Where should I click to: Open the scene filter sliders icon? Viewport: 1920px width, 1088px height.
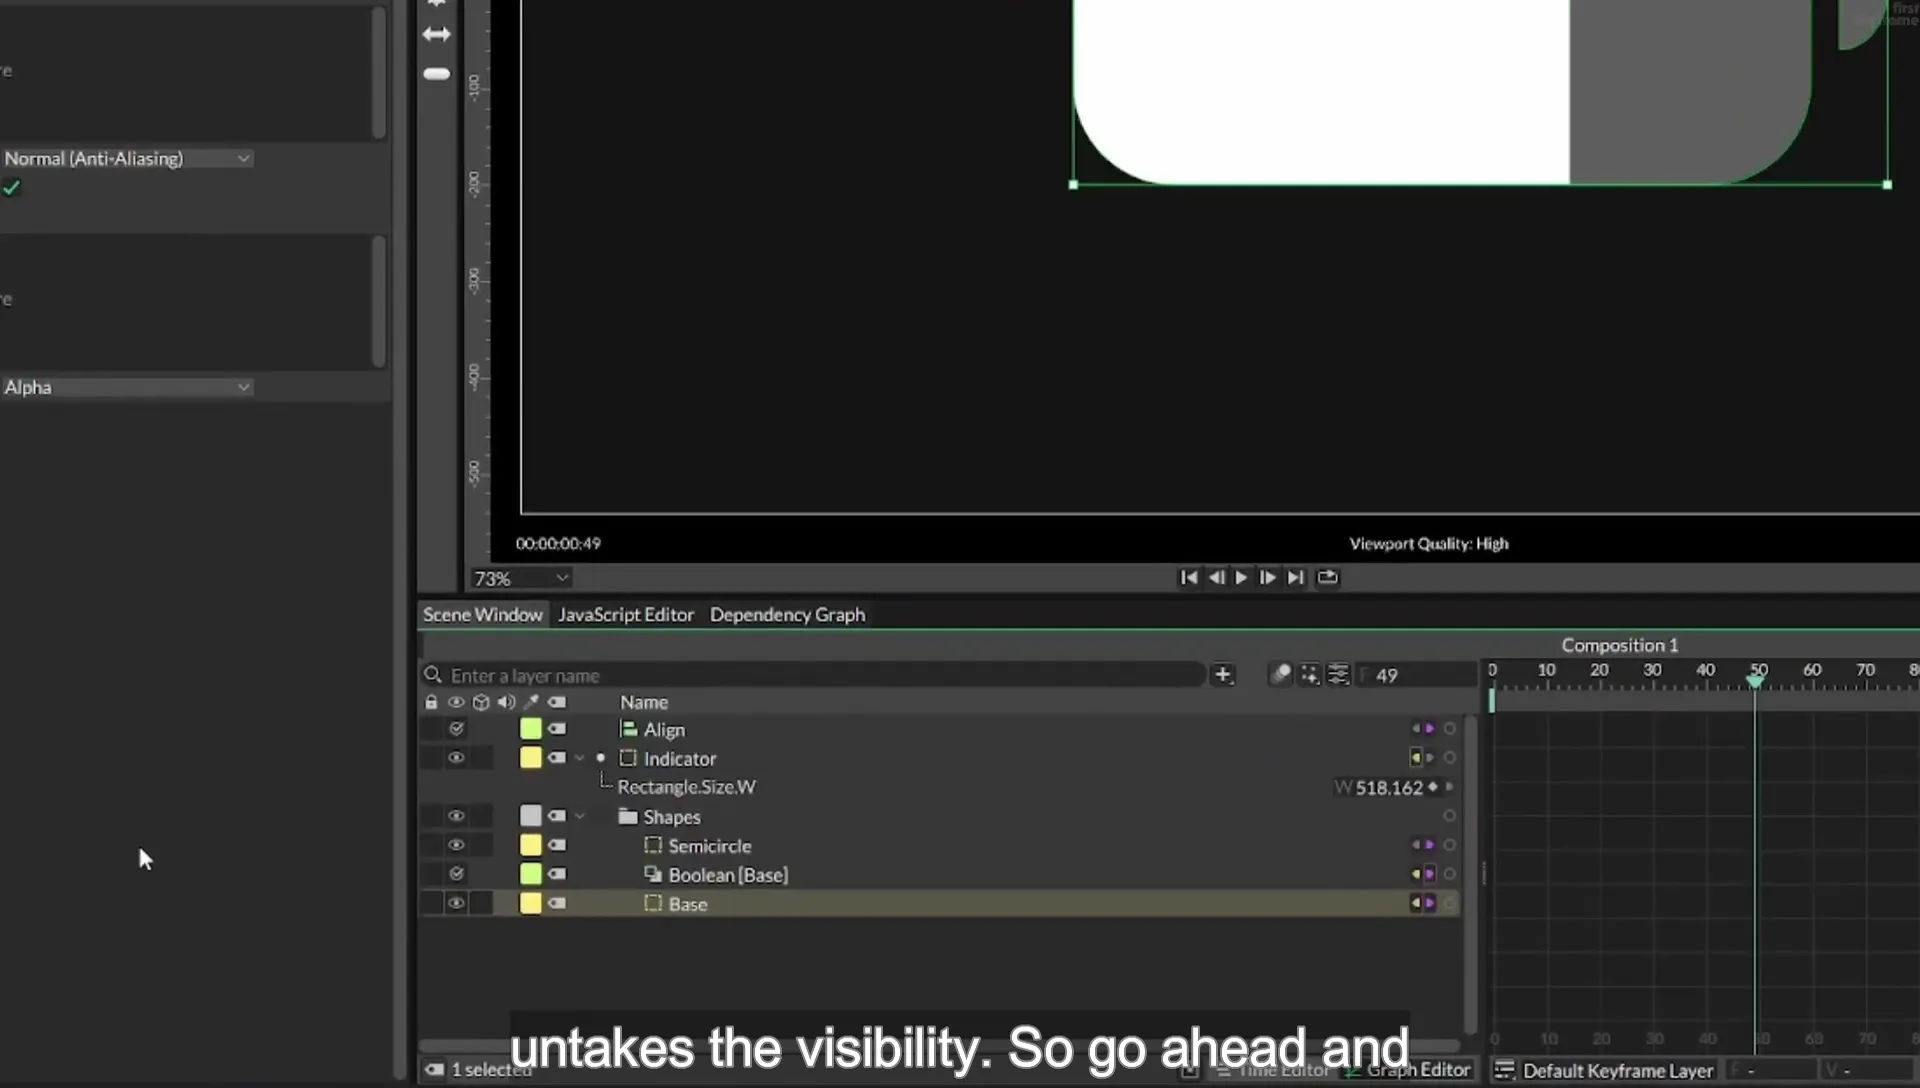[x=1338, y=675]
